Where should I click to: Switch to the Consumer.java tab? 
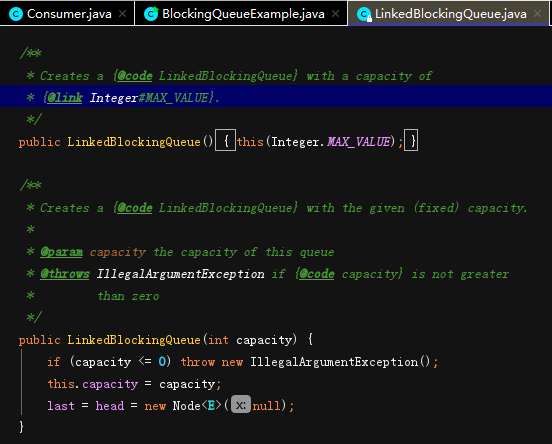pos(67,14)
